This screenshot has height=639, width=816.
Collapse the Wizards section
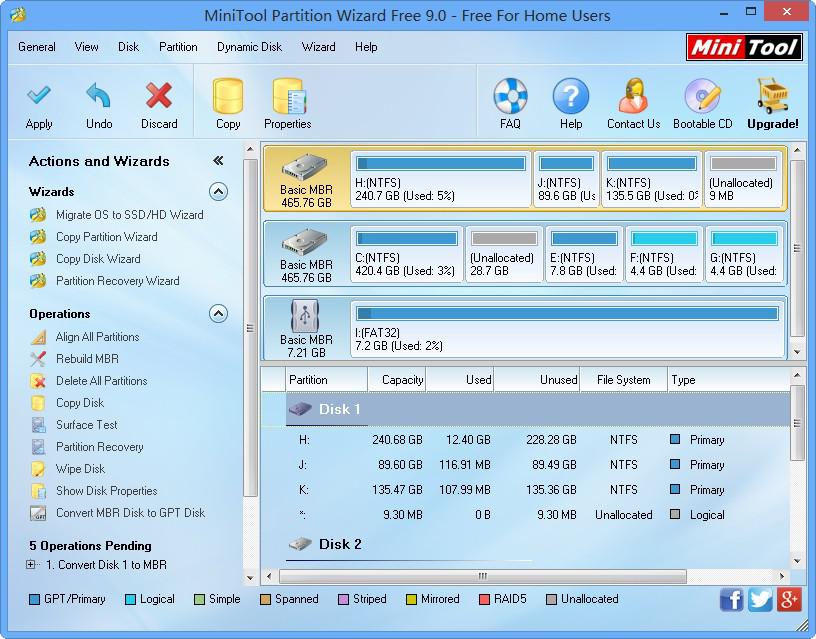coord(218,191)
